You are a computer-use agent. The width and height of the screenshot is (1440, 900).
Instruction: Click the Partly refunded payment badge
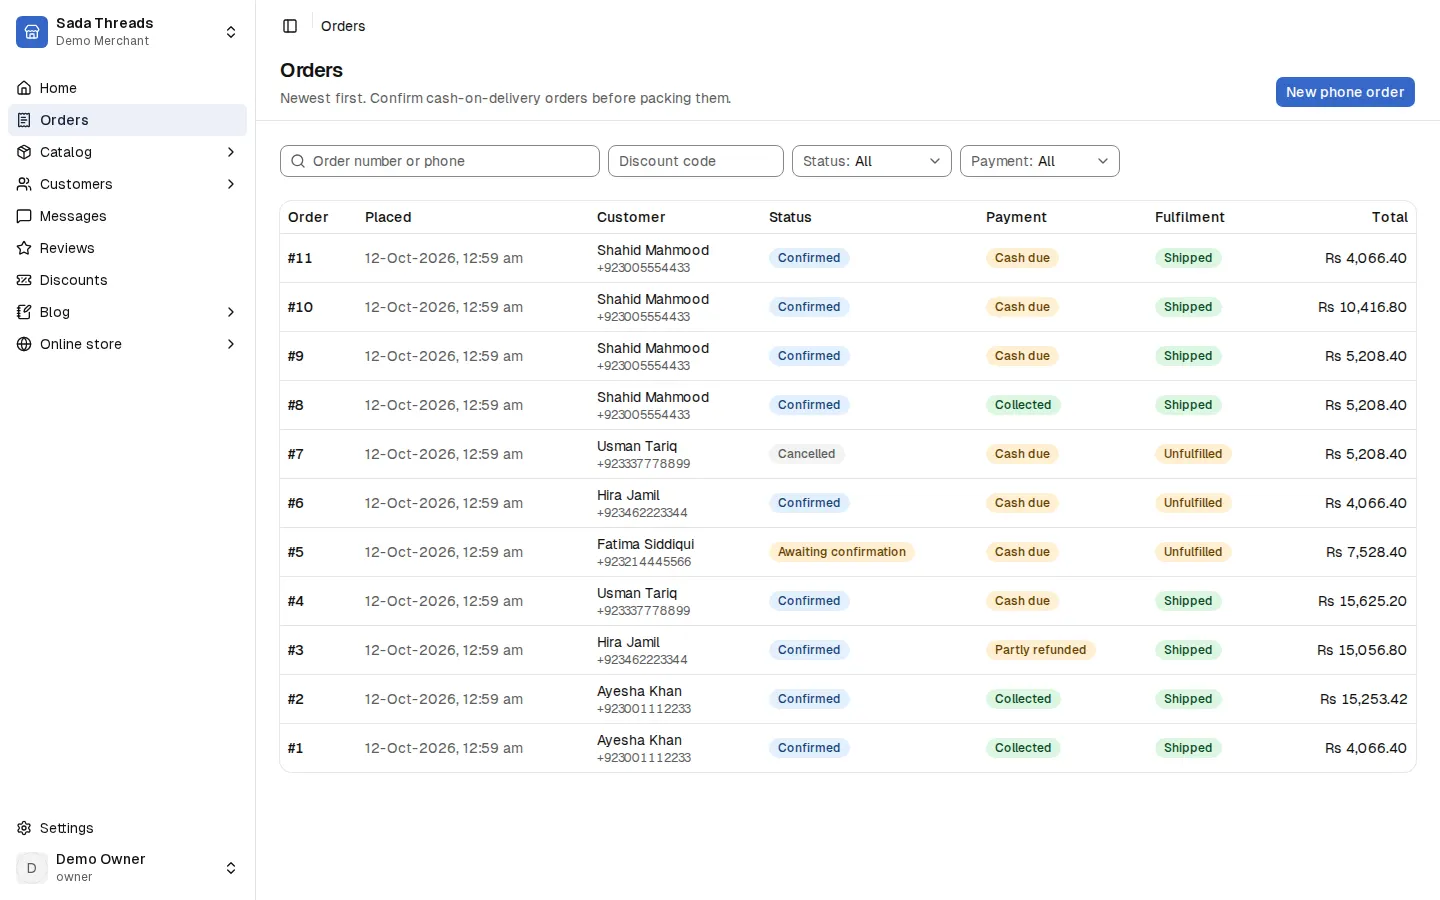[1040, 650]
